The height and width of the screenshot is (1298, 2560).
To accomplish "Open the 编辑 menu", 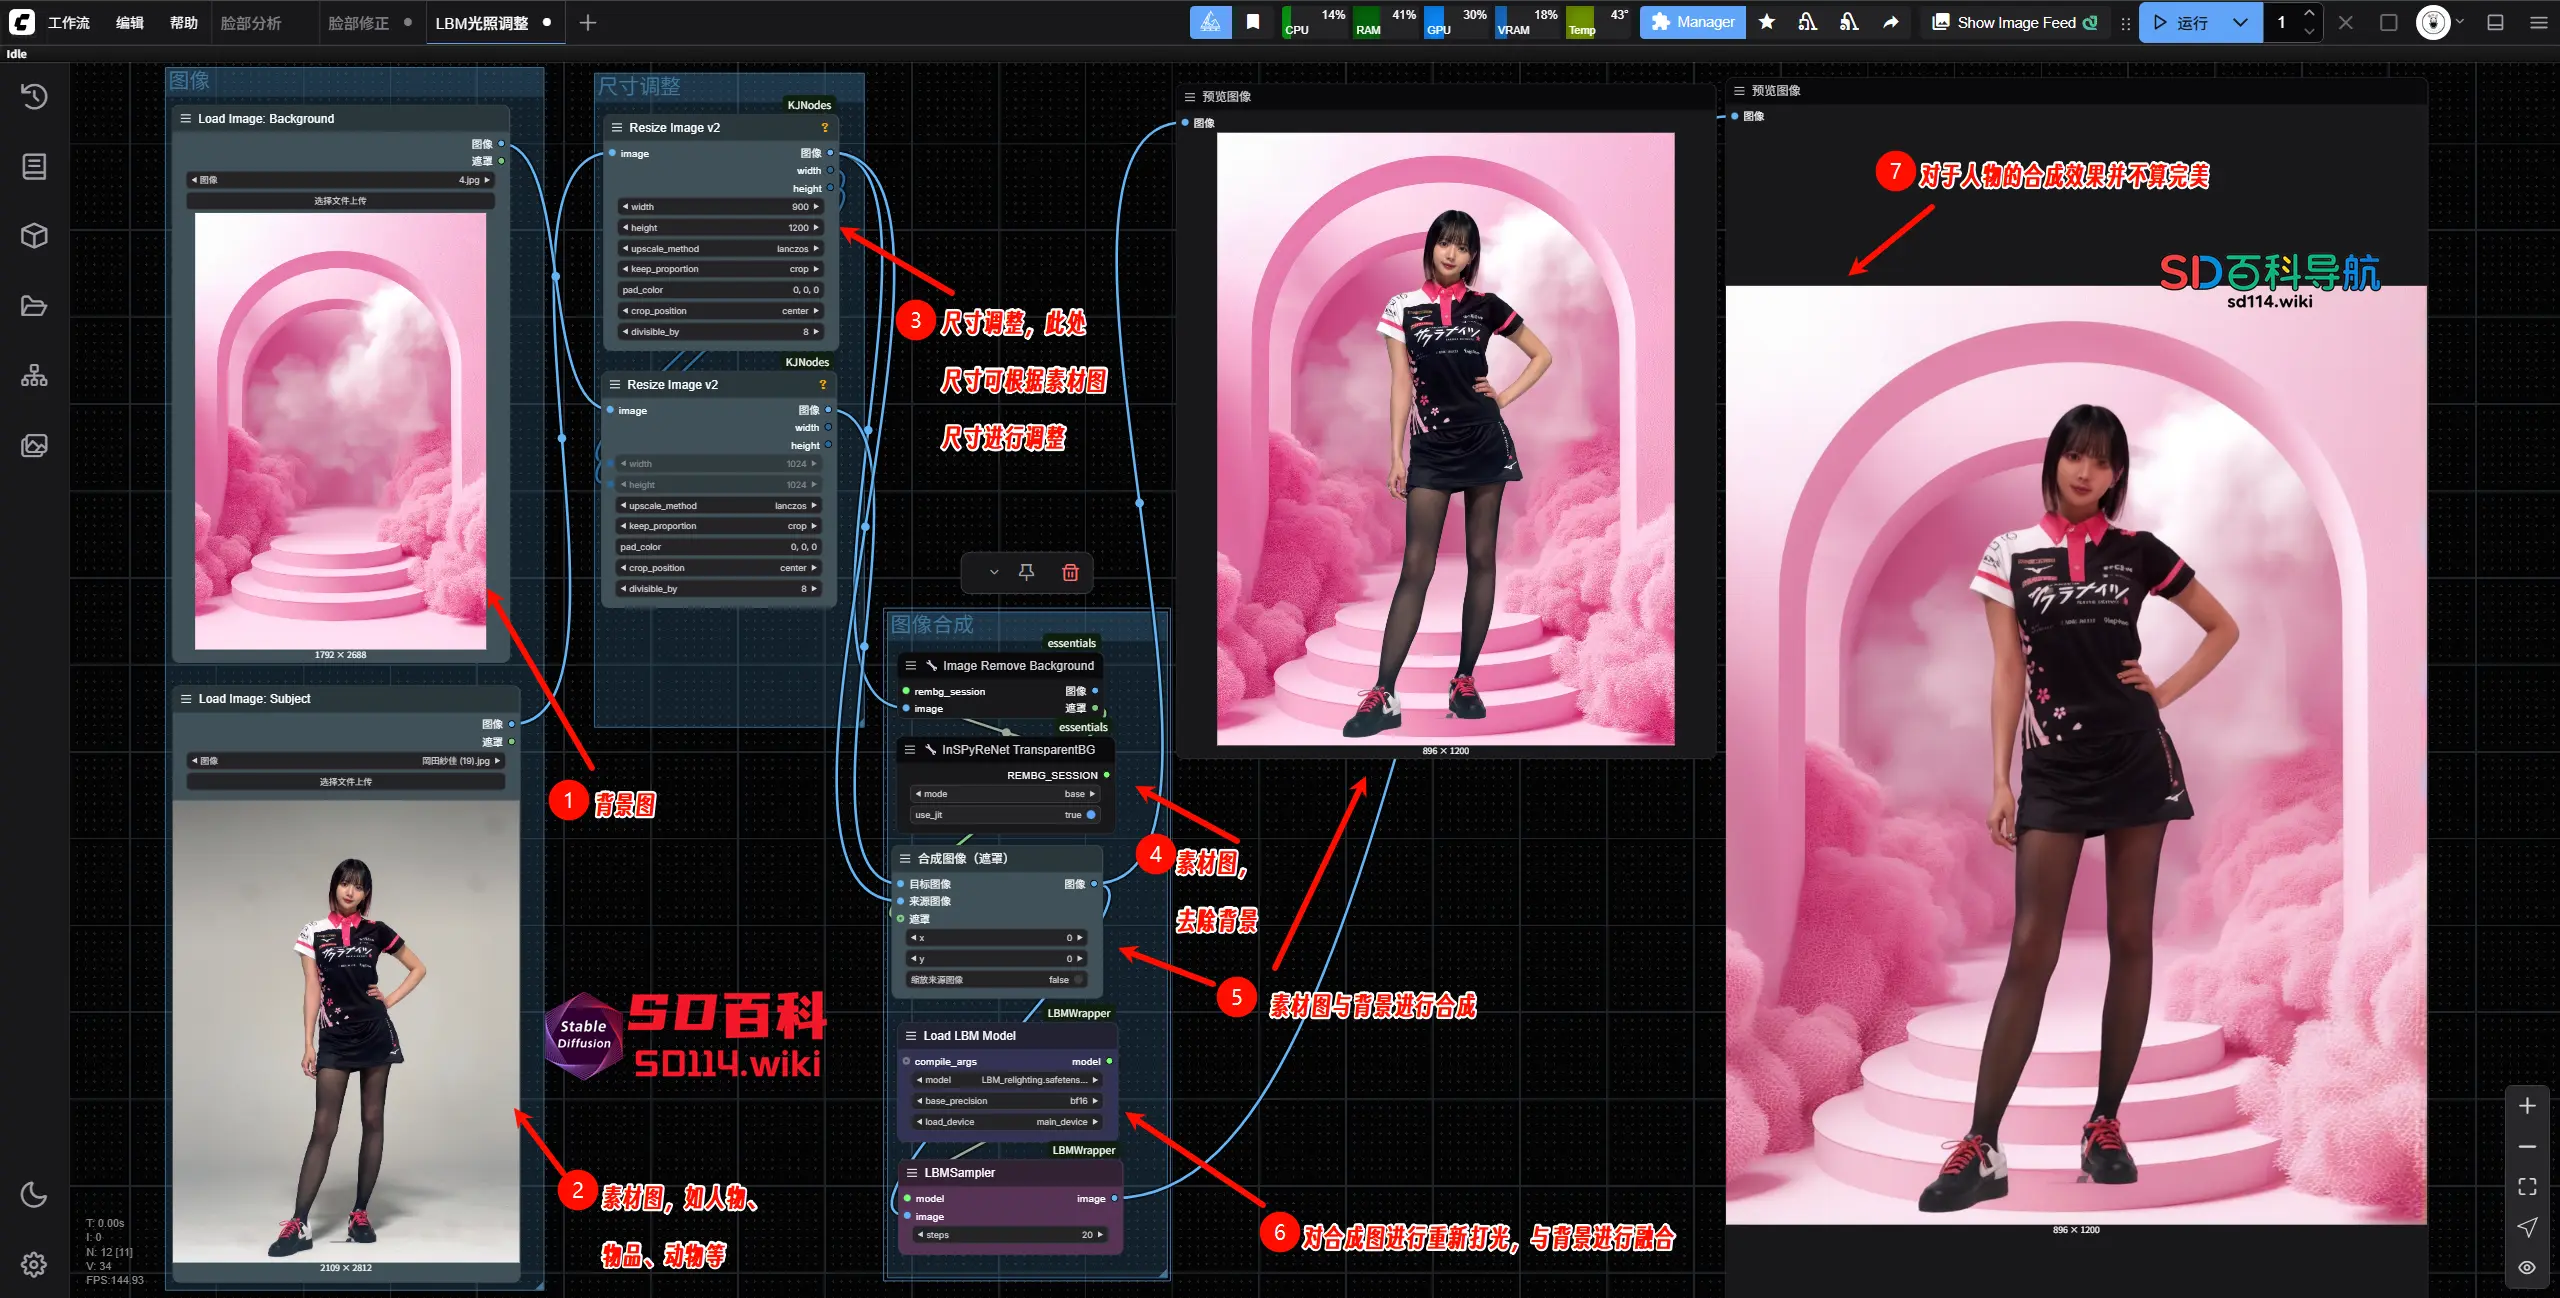I will (130, 22).
